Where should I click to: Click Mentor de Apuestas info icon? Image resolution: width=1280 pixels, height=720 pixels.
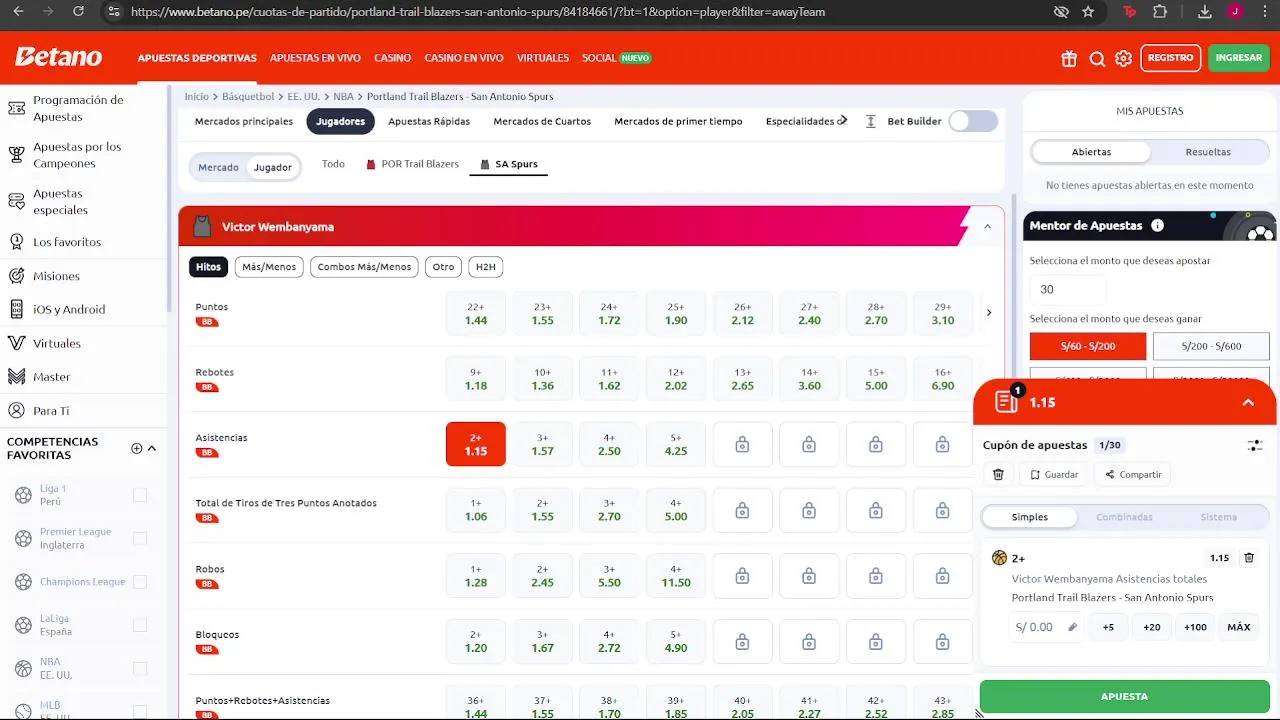click(x=1157, y=225)
